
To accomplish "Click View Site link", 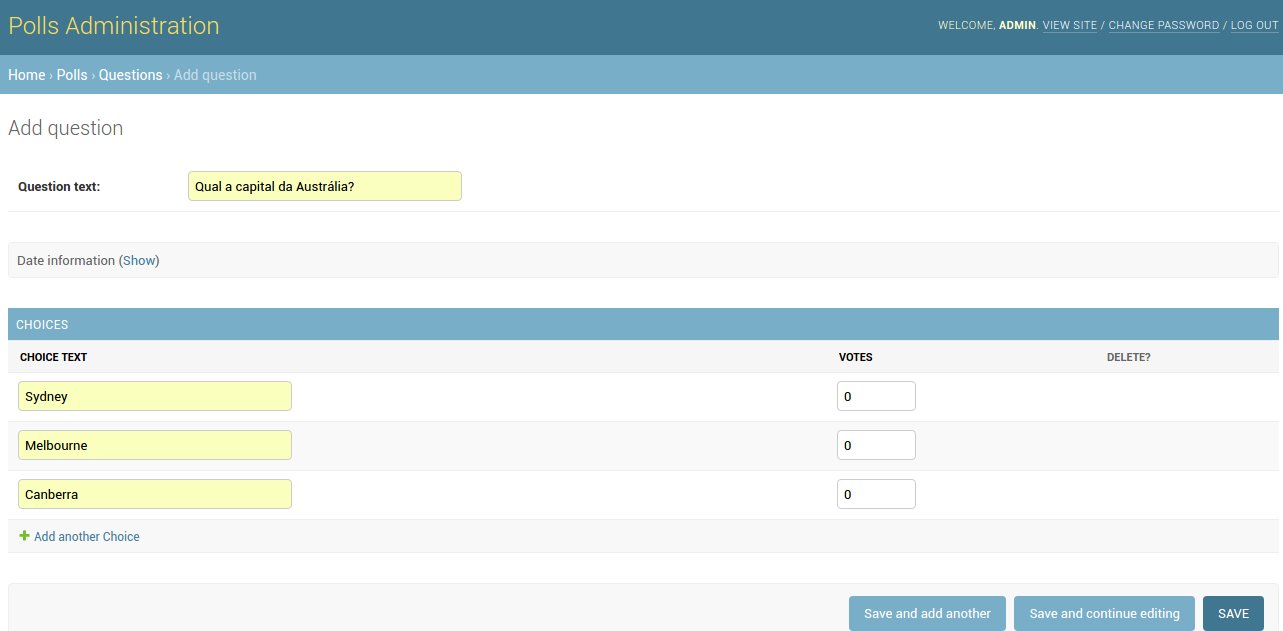I will [1070, 25].
